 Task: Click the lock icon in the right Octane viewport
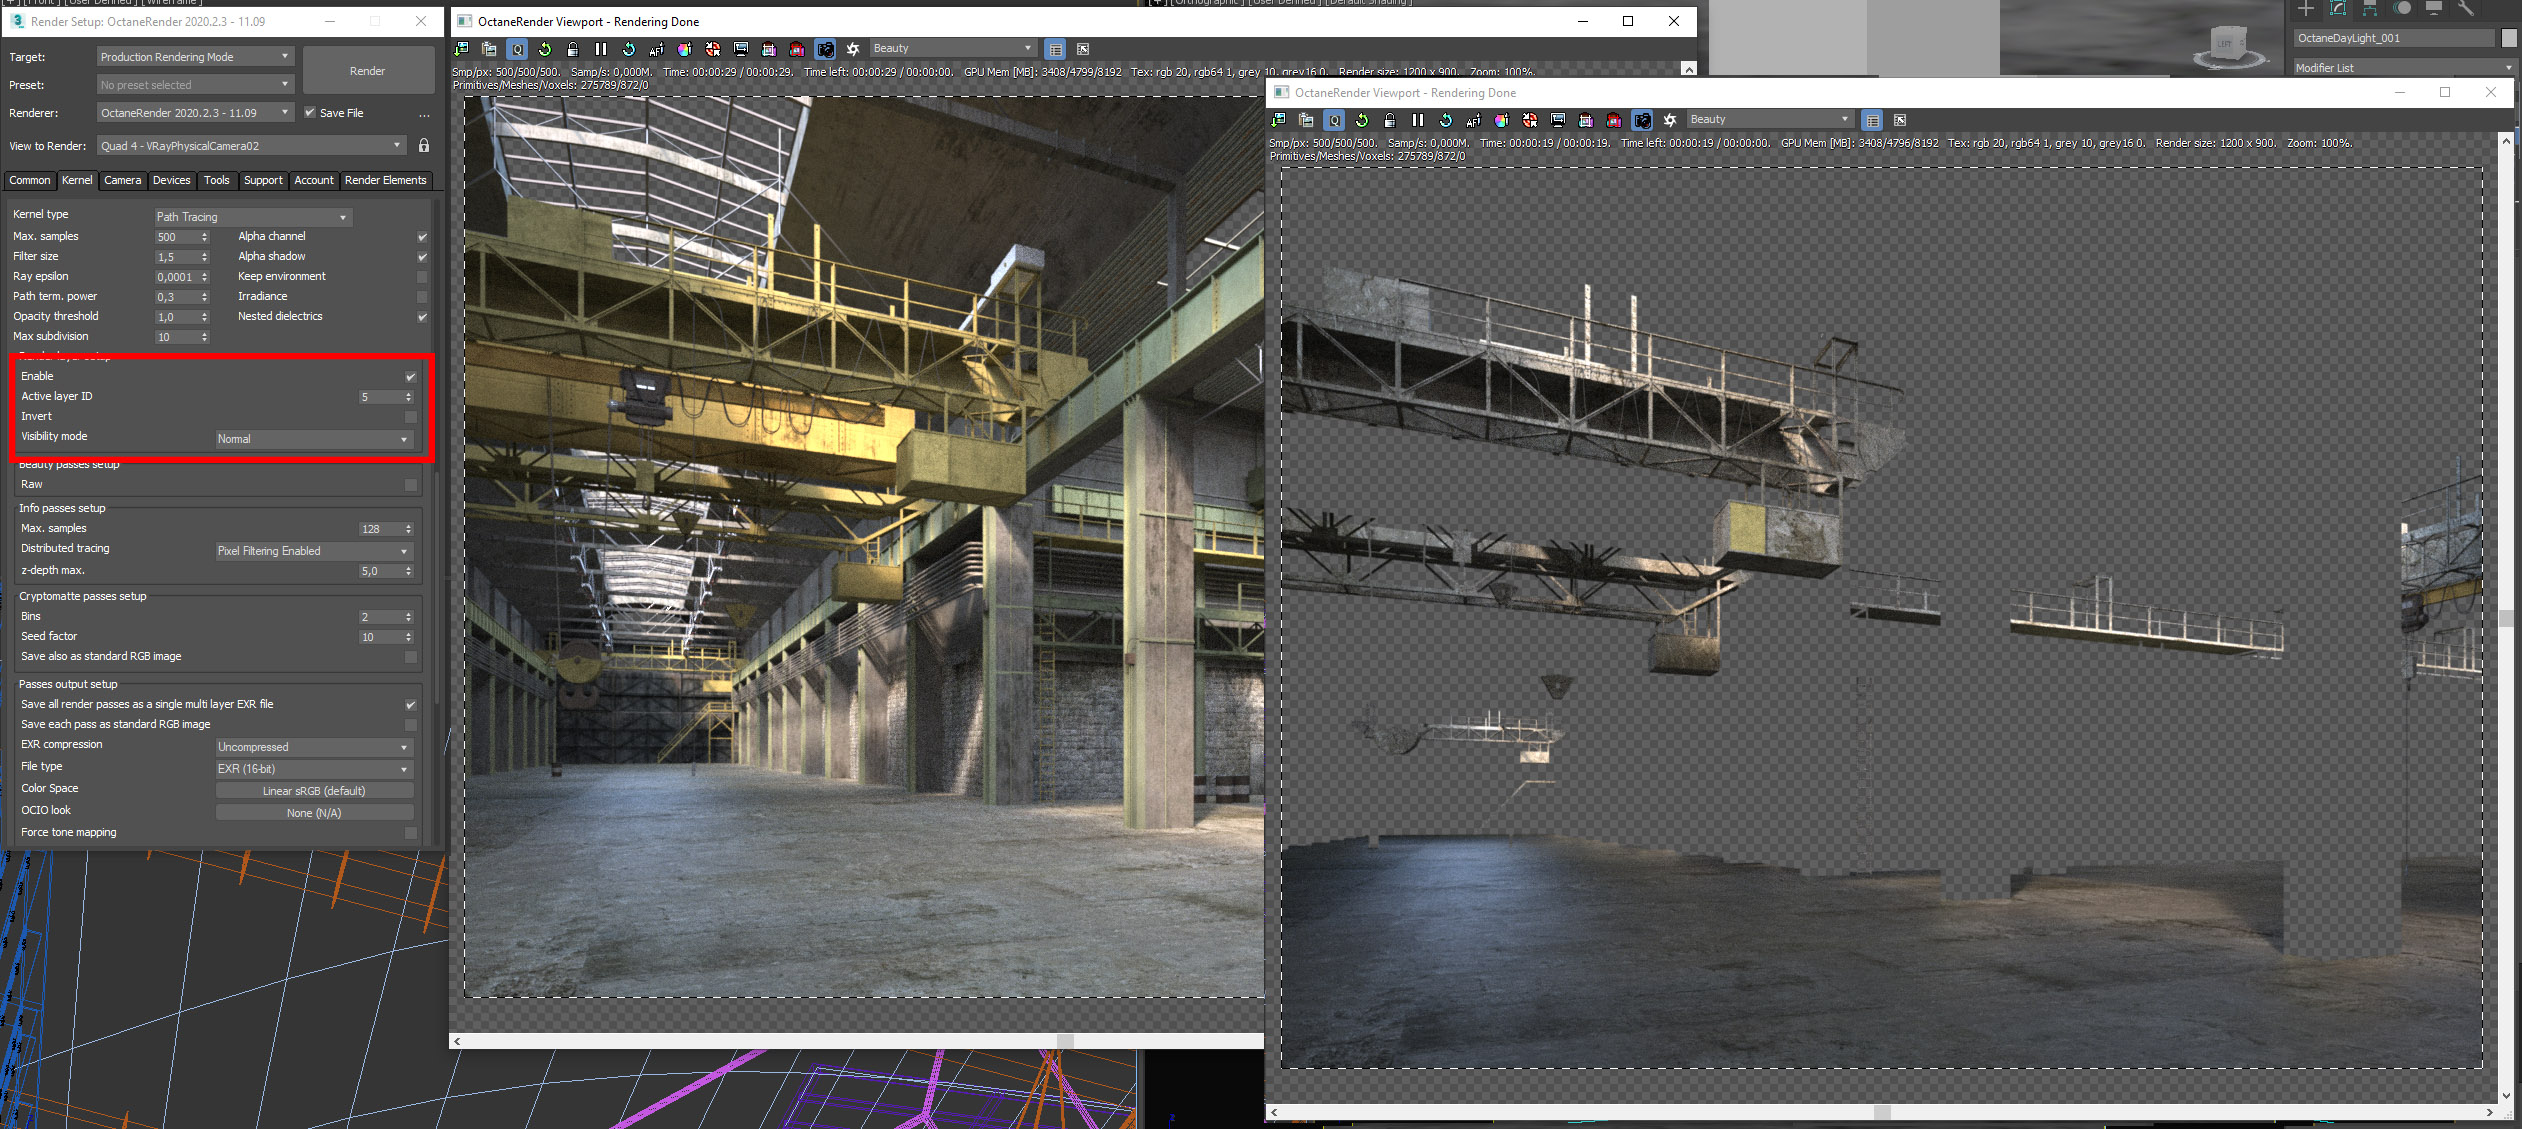pyautogui.click(x=1389, y=120)
